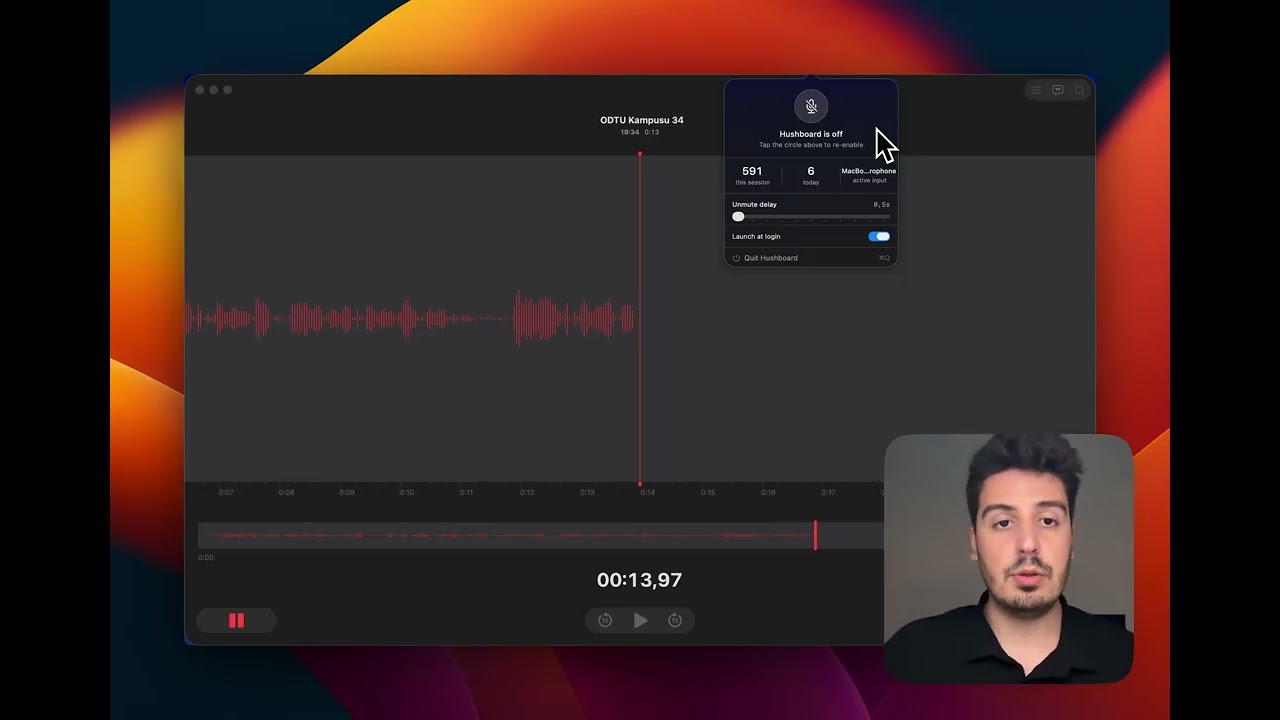Click the '00:13,97' elapsed time display
This screenshot has height=720, width=1280.
pos(639,580)
